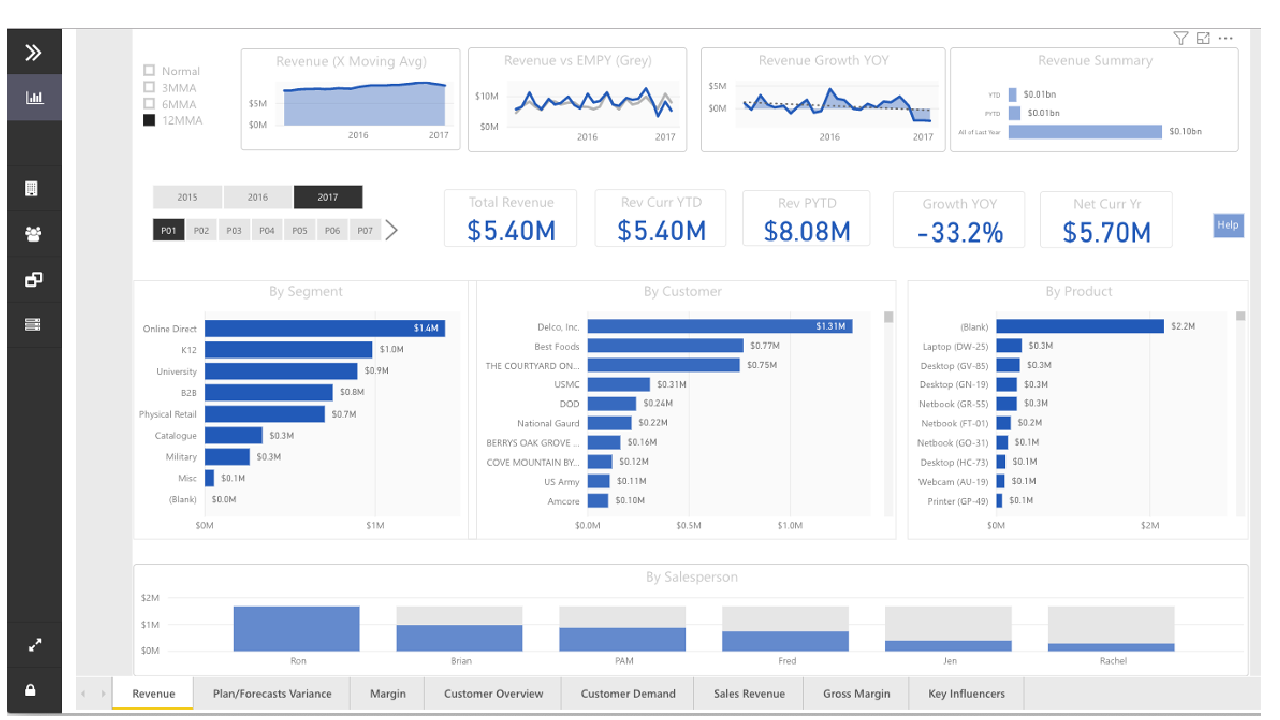Check the Normal moving average checkbox
1280x720 pixels.
(149, 71)
